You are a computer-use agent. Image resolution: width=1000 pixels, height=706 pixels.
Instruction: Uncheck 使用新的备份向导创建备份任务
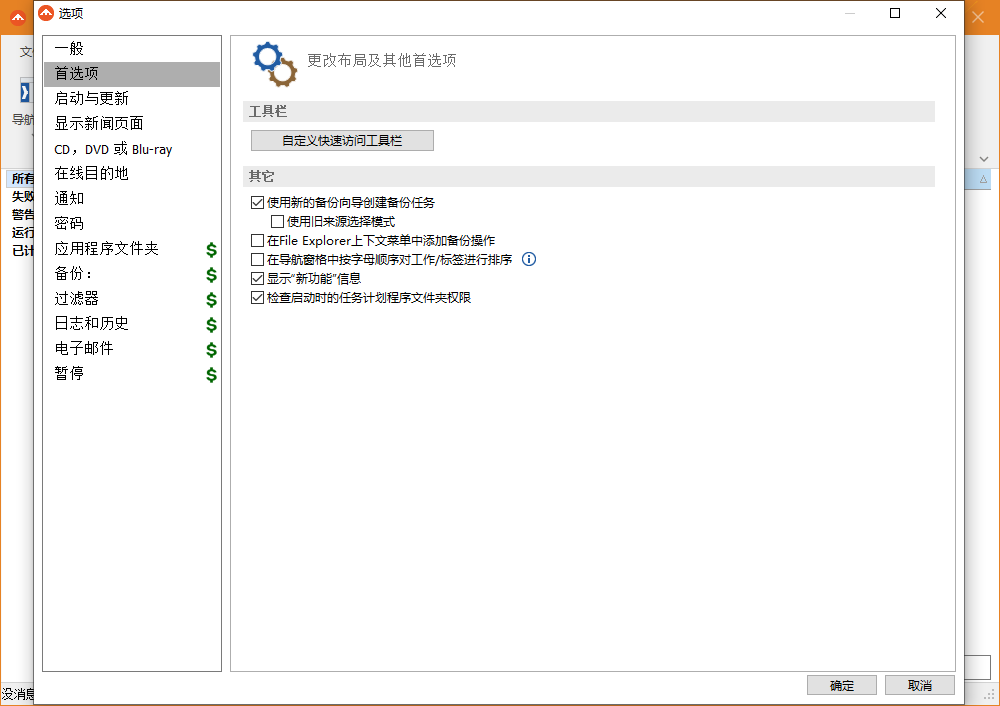(256, 202)
